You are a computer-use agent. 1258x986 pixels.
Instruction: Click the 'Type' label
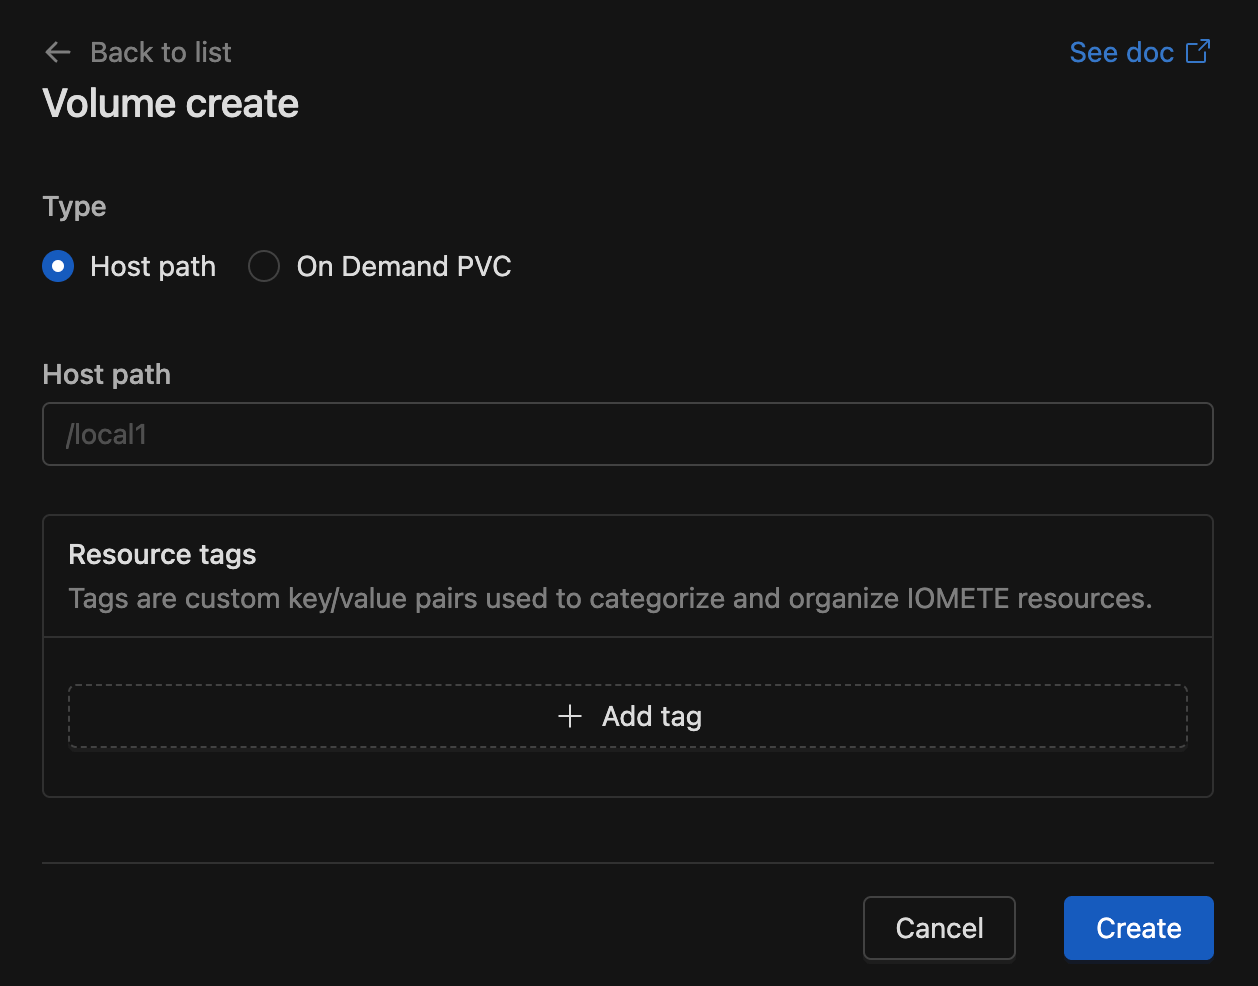click(x=74, y=207)
